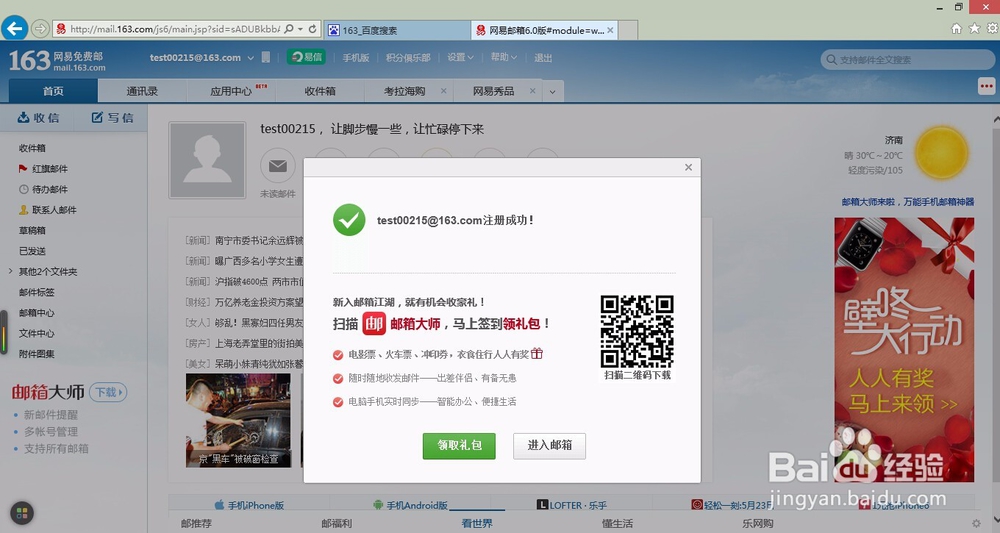1000x533 pixels.
Task: Click the red 邮箱大师 app icon in dialog
Action: 374,324
